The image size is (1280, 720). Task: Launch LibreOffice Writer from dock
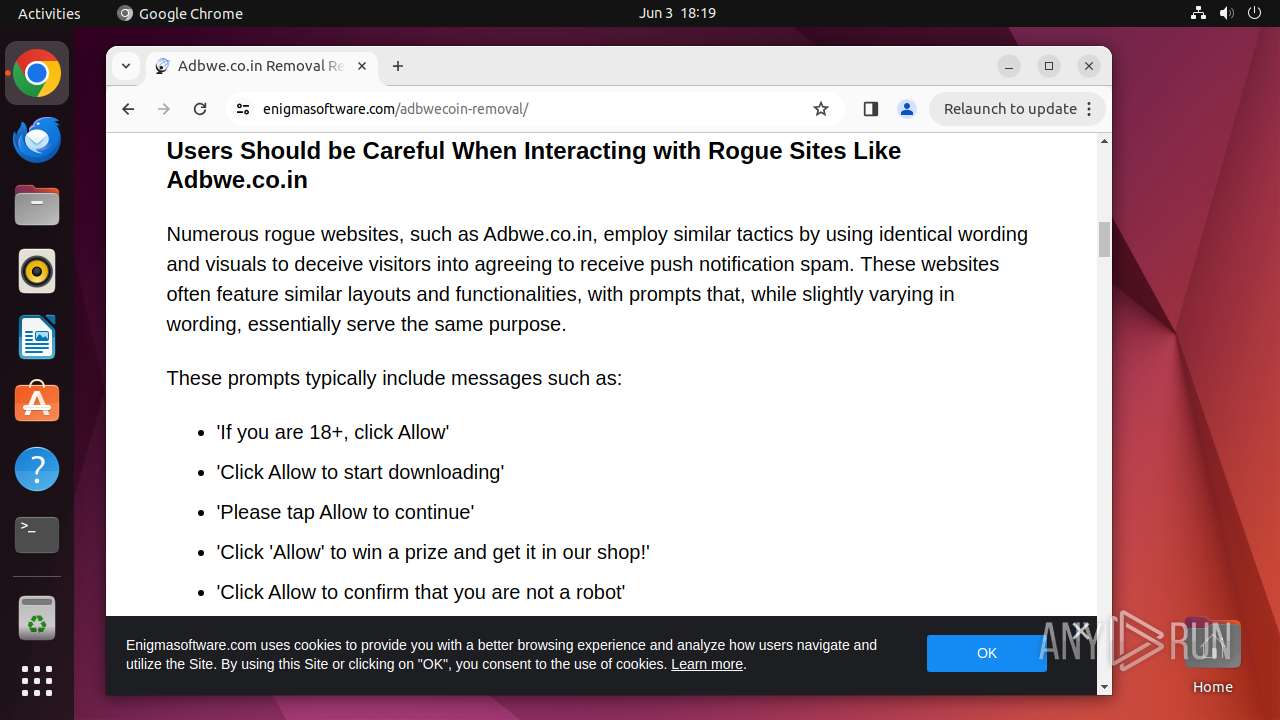click(x=37, y=337)
